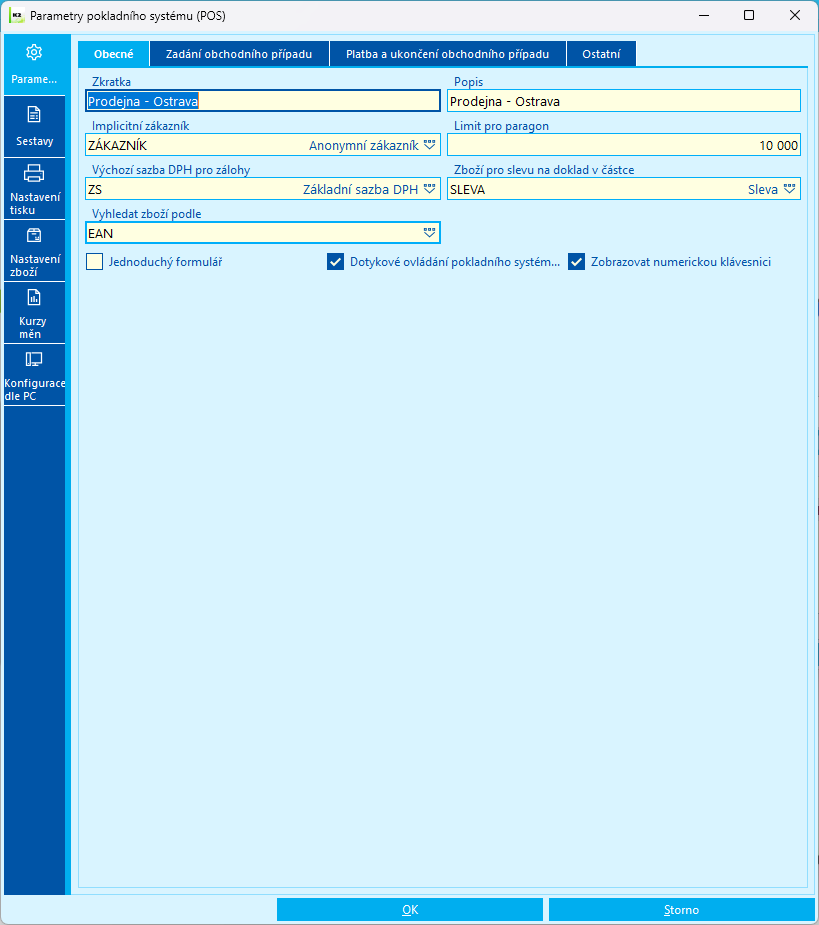
Task: Uncheck Zobrazovat numerickou klávesnici
Action: coord(576,261)
